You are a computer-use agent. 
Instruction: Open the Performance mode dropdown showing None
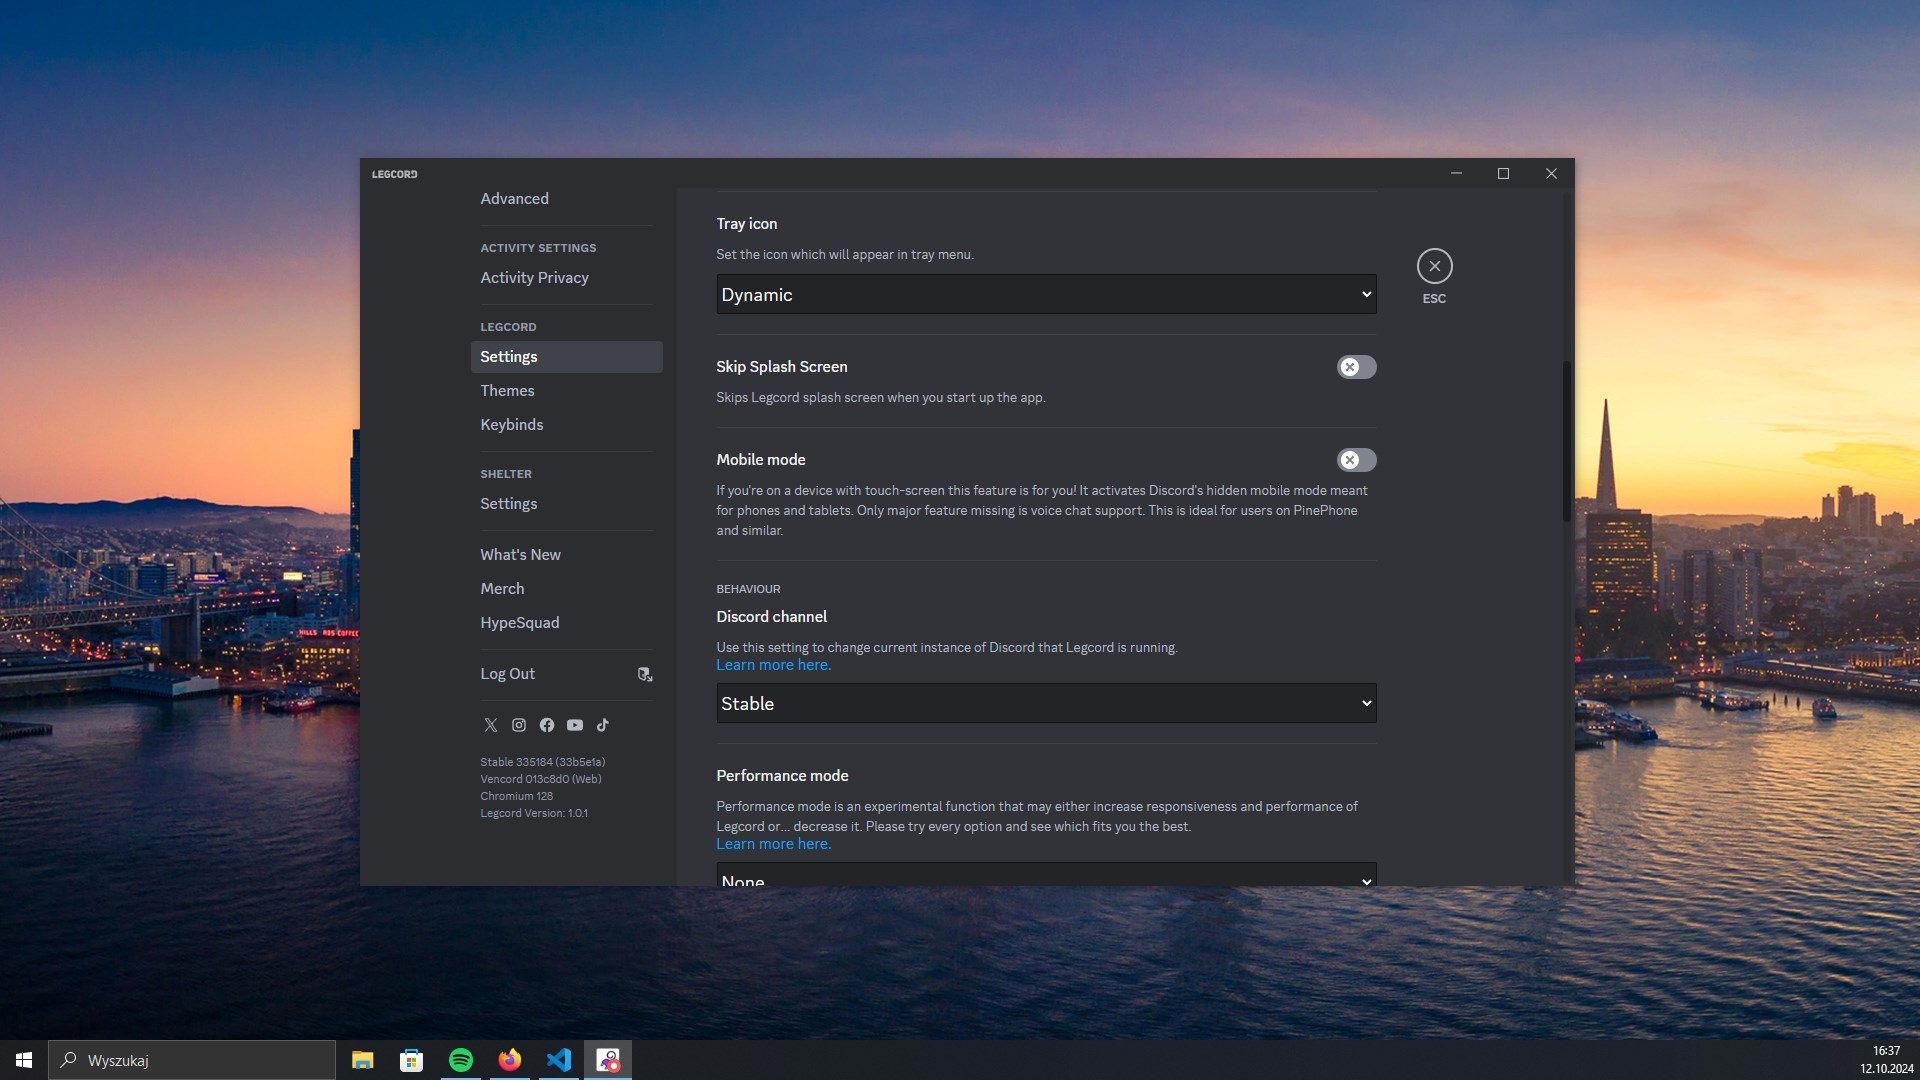click(x=1046, y=878)
